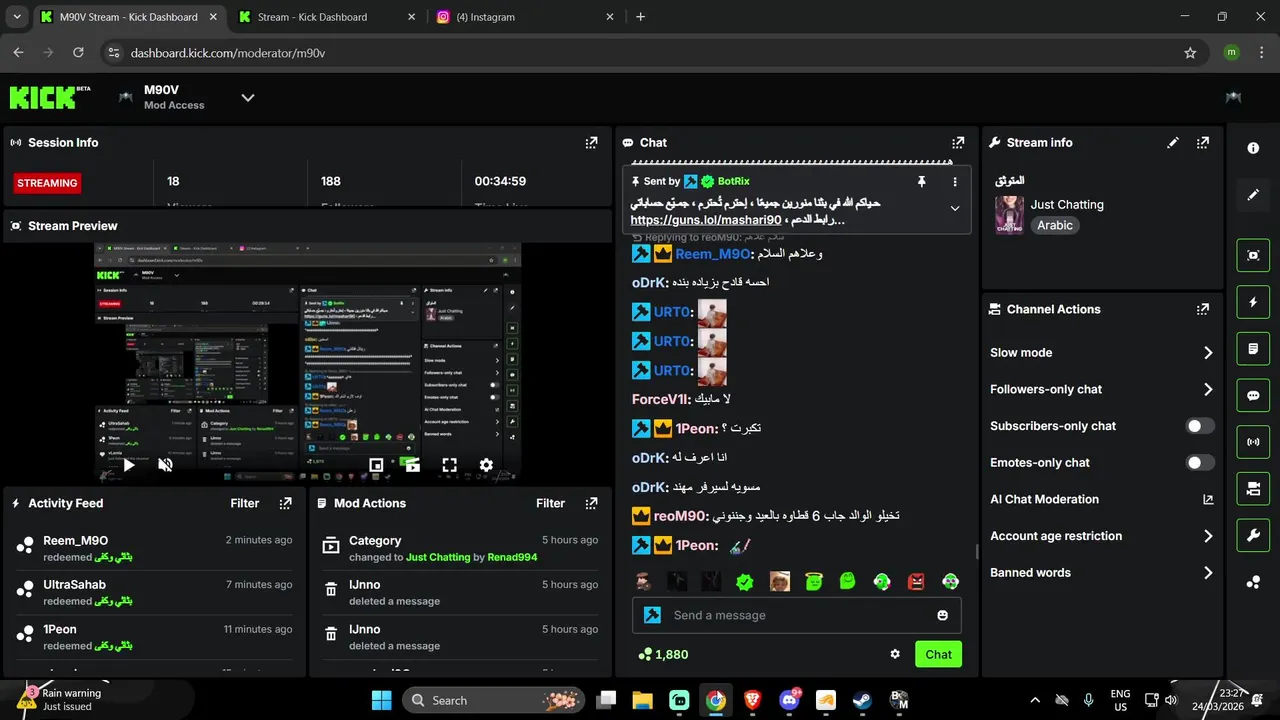Show hidden system tray icons
1280x720 pixels.
click(x=1035, y=701)
